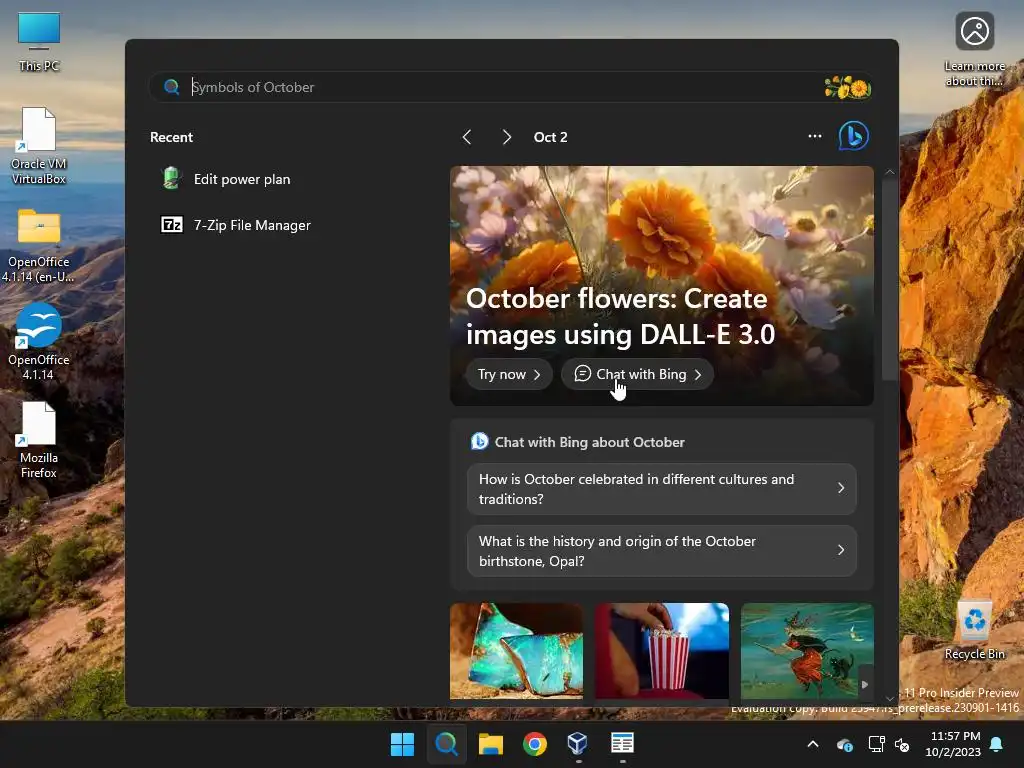Click the network tray icon
Image resolution: width=1024 pixels, height=768 pixels.
click(x=876, y=744)
